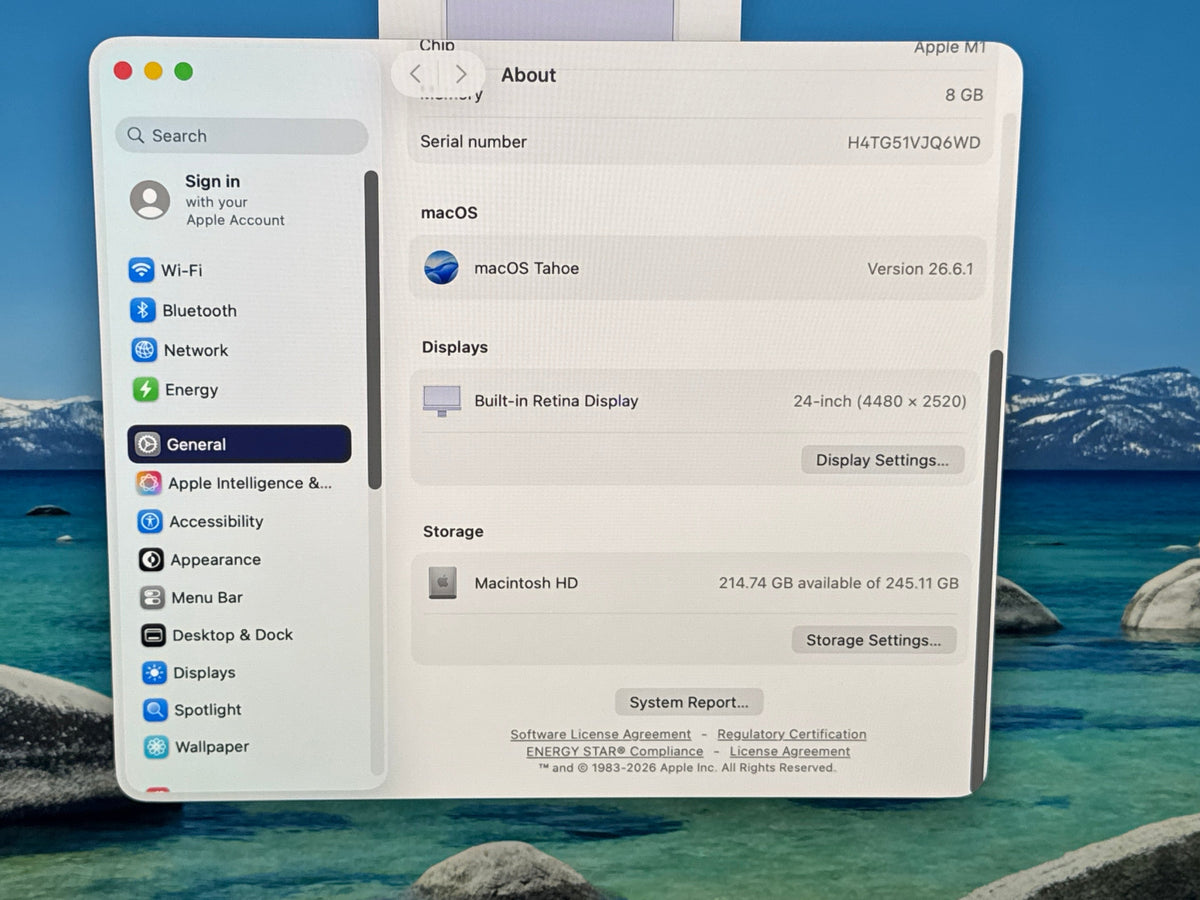Open the Regulatory Certification link
The width and height of the screenshot is (1200, 900).
click(792, 734)
